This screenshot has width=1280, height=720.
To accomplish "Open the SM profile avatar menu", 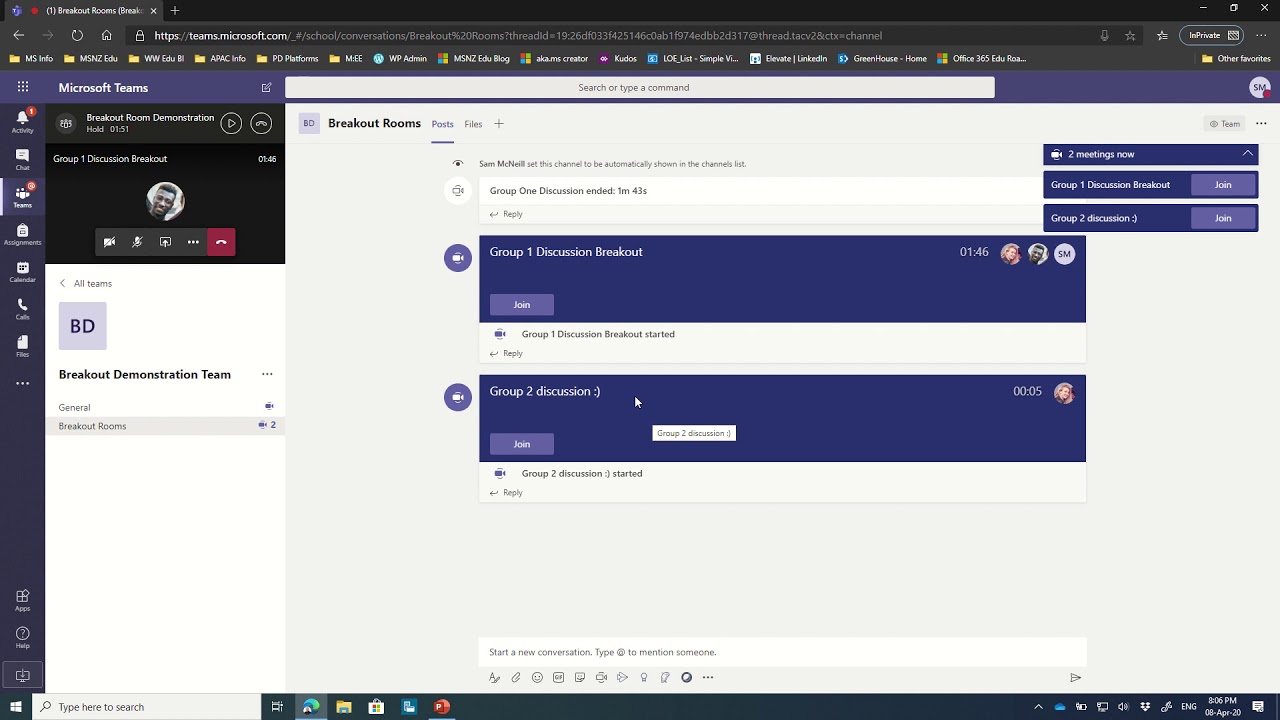I will point(1259,88).
